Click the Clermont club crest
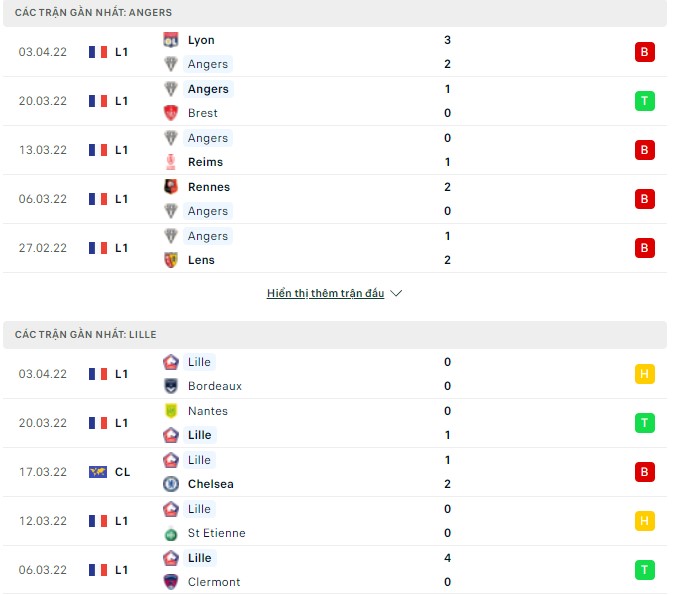Image resolution: width=676 pixels, height=595 pixels. pos(170,582)
